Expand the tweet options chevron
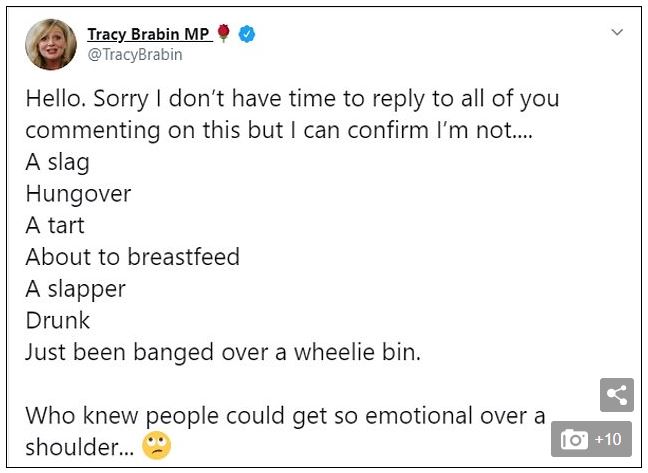This screenshot has height=473, width=648. coord(617,32)
